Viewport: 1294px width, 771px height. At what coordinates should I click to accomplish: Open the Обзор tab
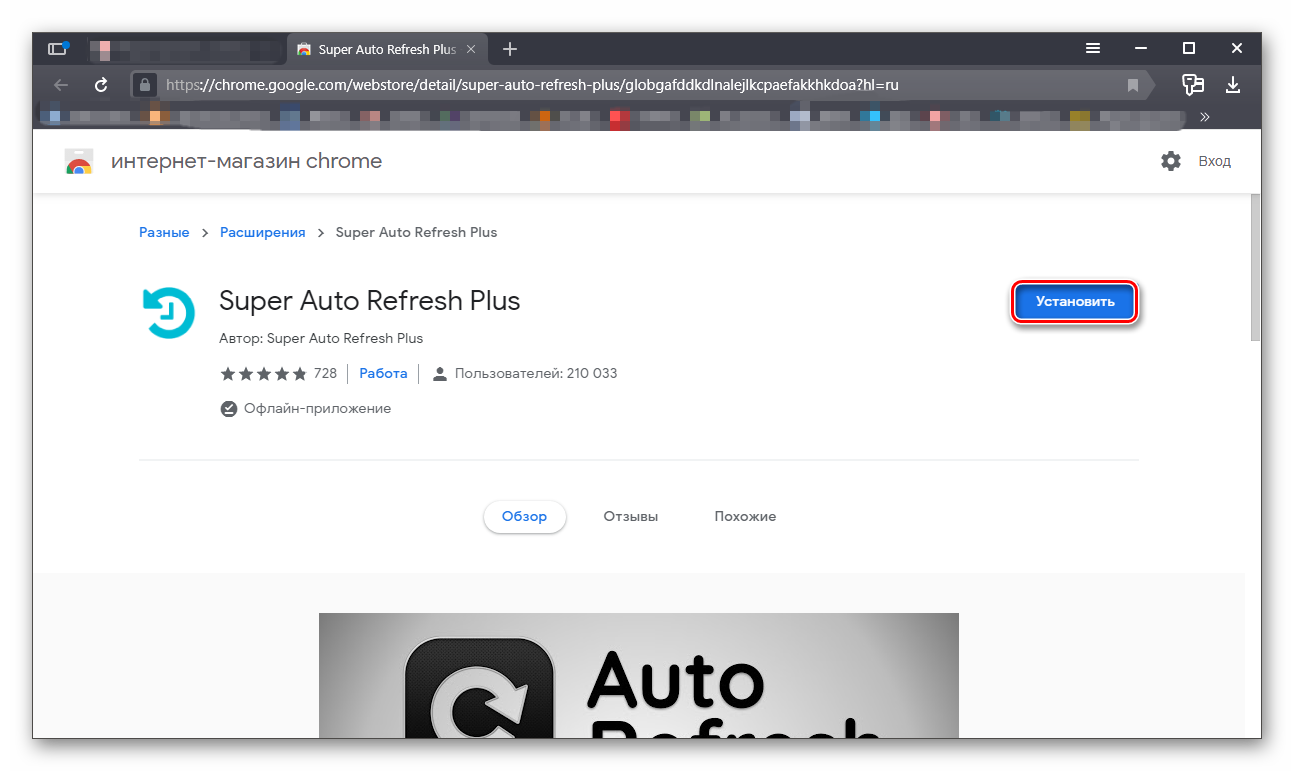525,517
